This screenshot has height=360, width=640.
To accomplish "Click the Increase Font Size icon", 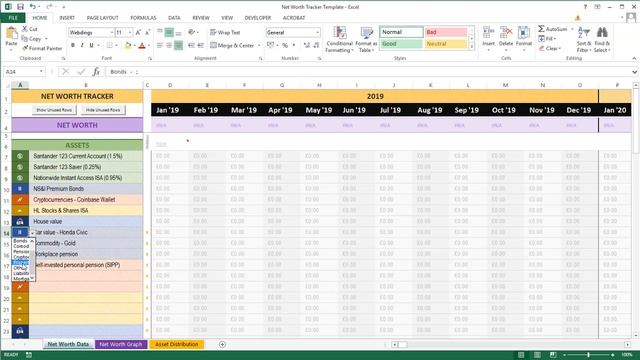I will tap(138, 32).
